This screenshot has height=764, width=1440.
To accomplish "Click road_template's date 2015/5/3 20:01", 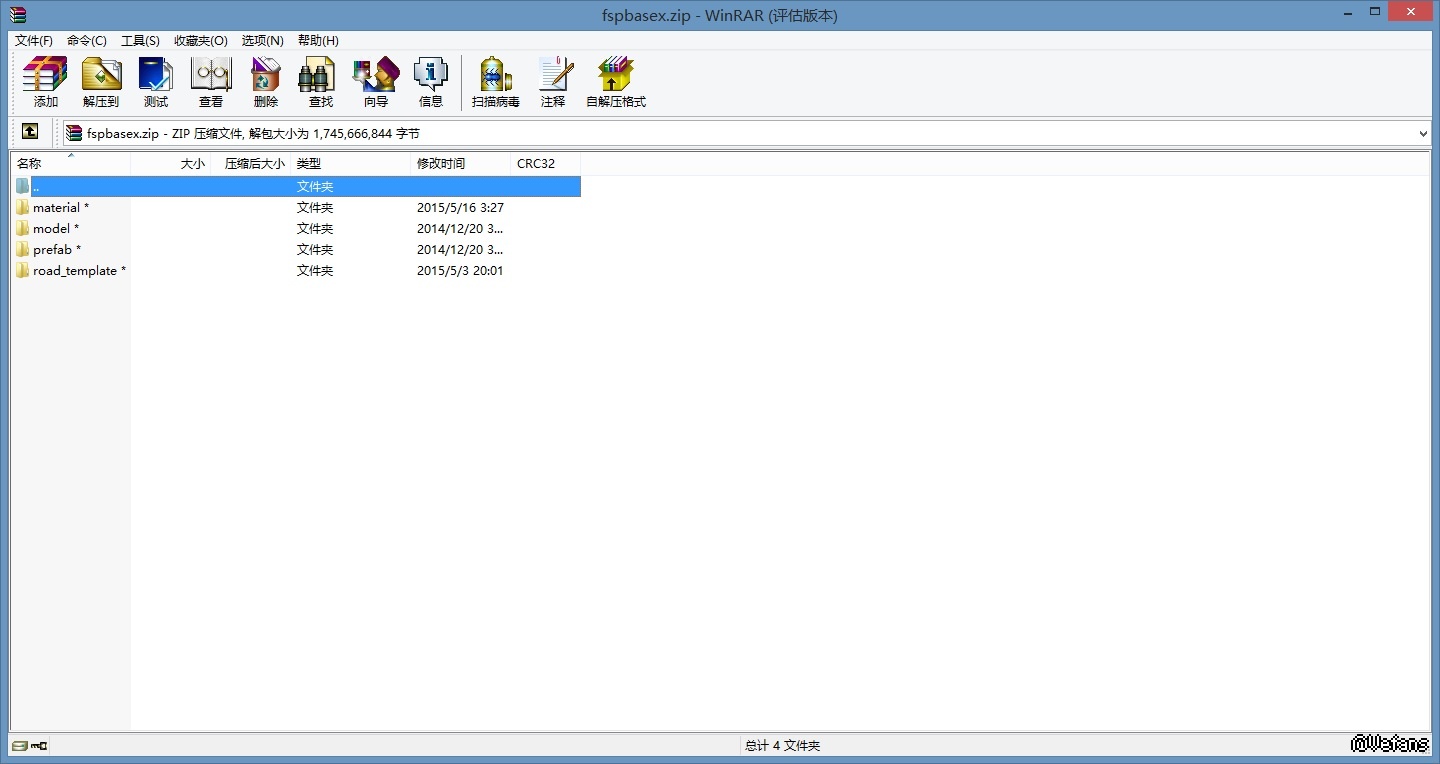I will (460, 270).
